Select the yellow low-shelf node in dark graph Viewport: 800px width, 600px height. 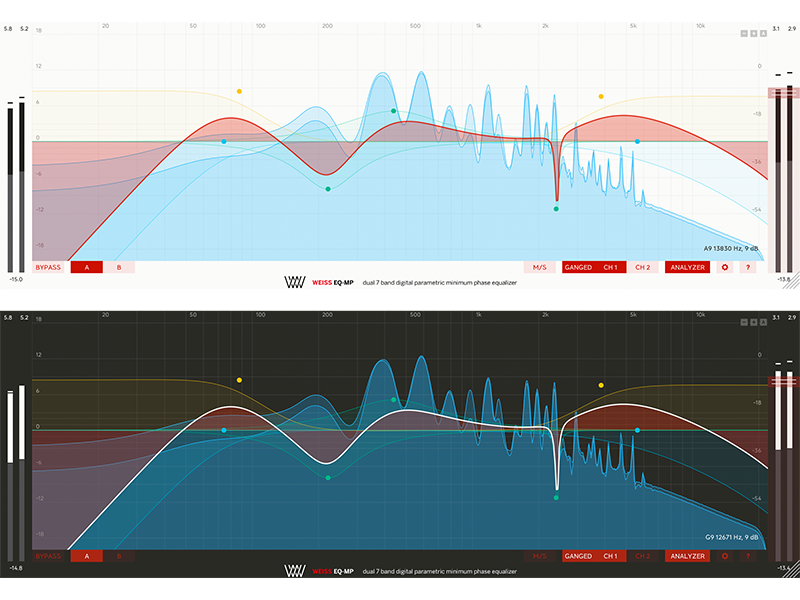(x=239, y=380)
